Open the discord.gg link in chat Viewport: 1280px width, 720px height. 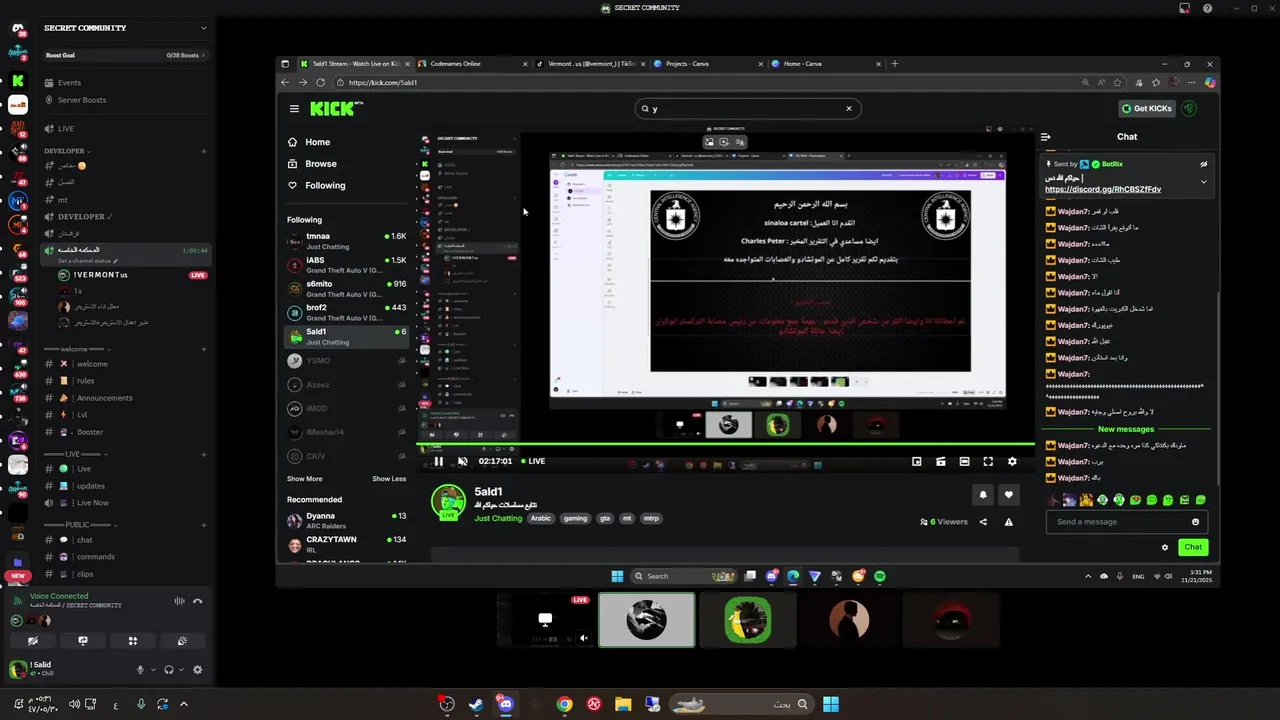(1102, 189)
